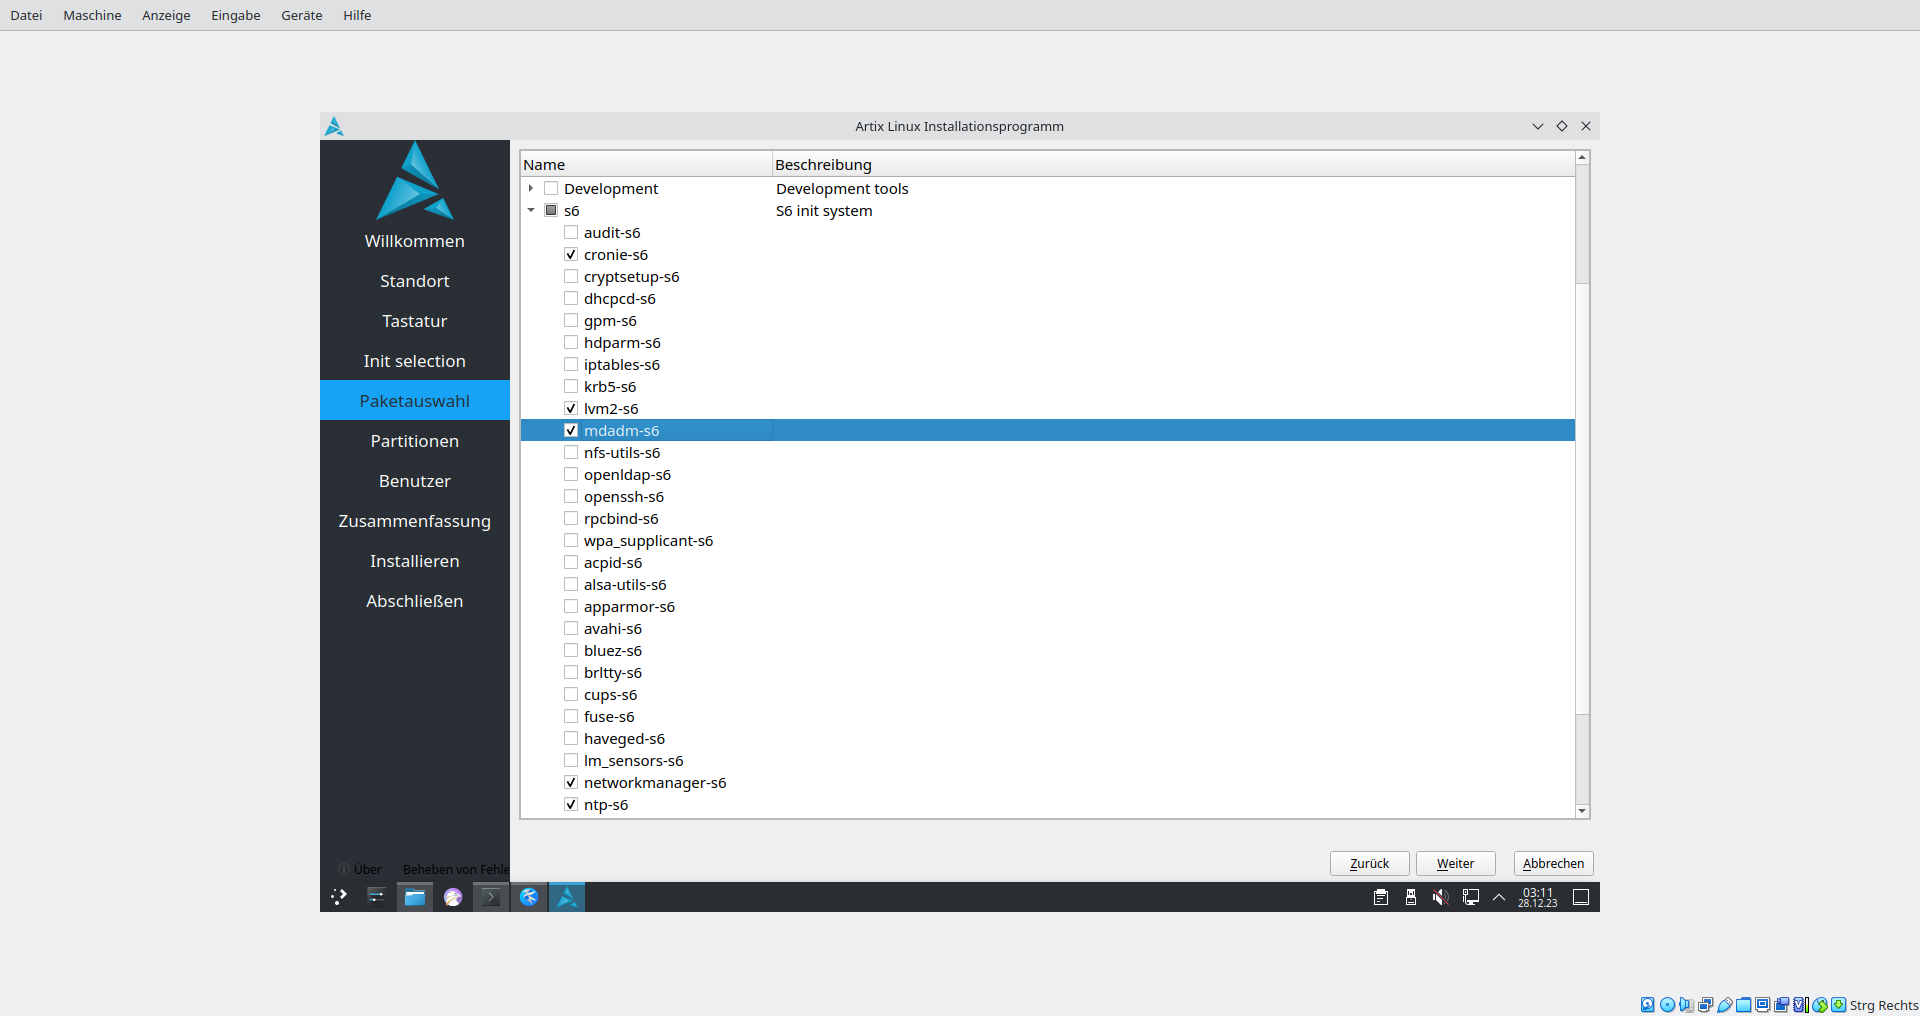Select the bluez-s6 row
The height and width of the screenshot is (1016, 1920).
coord(1048,650)
